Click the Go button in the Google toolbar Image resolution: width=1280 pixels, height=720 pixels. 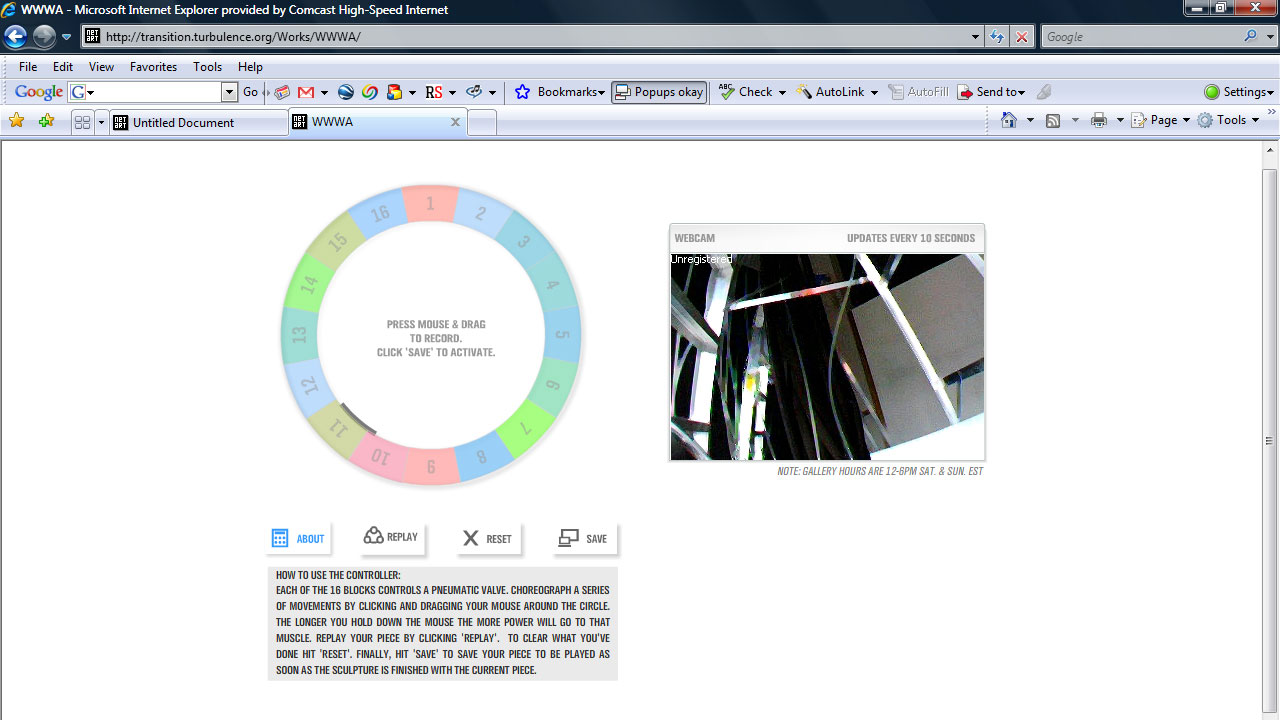pos(251,92)
